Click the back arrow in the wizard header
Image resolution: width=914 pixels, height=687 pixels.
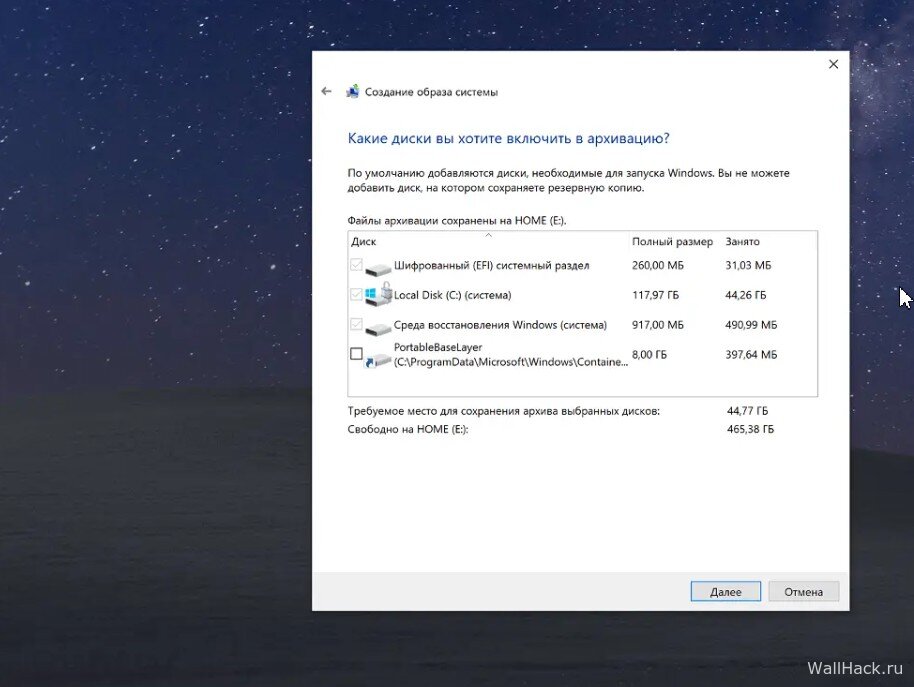tap(326, 91)
